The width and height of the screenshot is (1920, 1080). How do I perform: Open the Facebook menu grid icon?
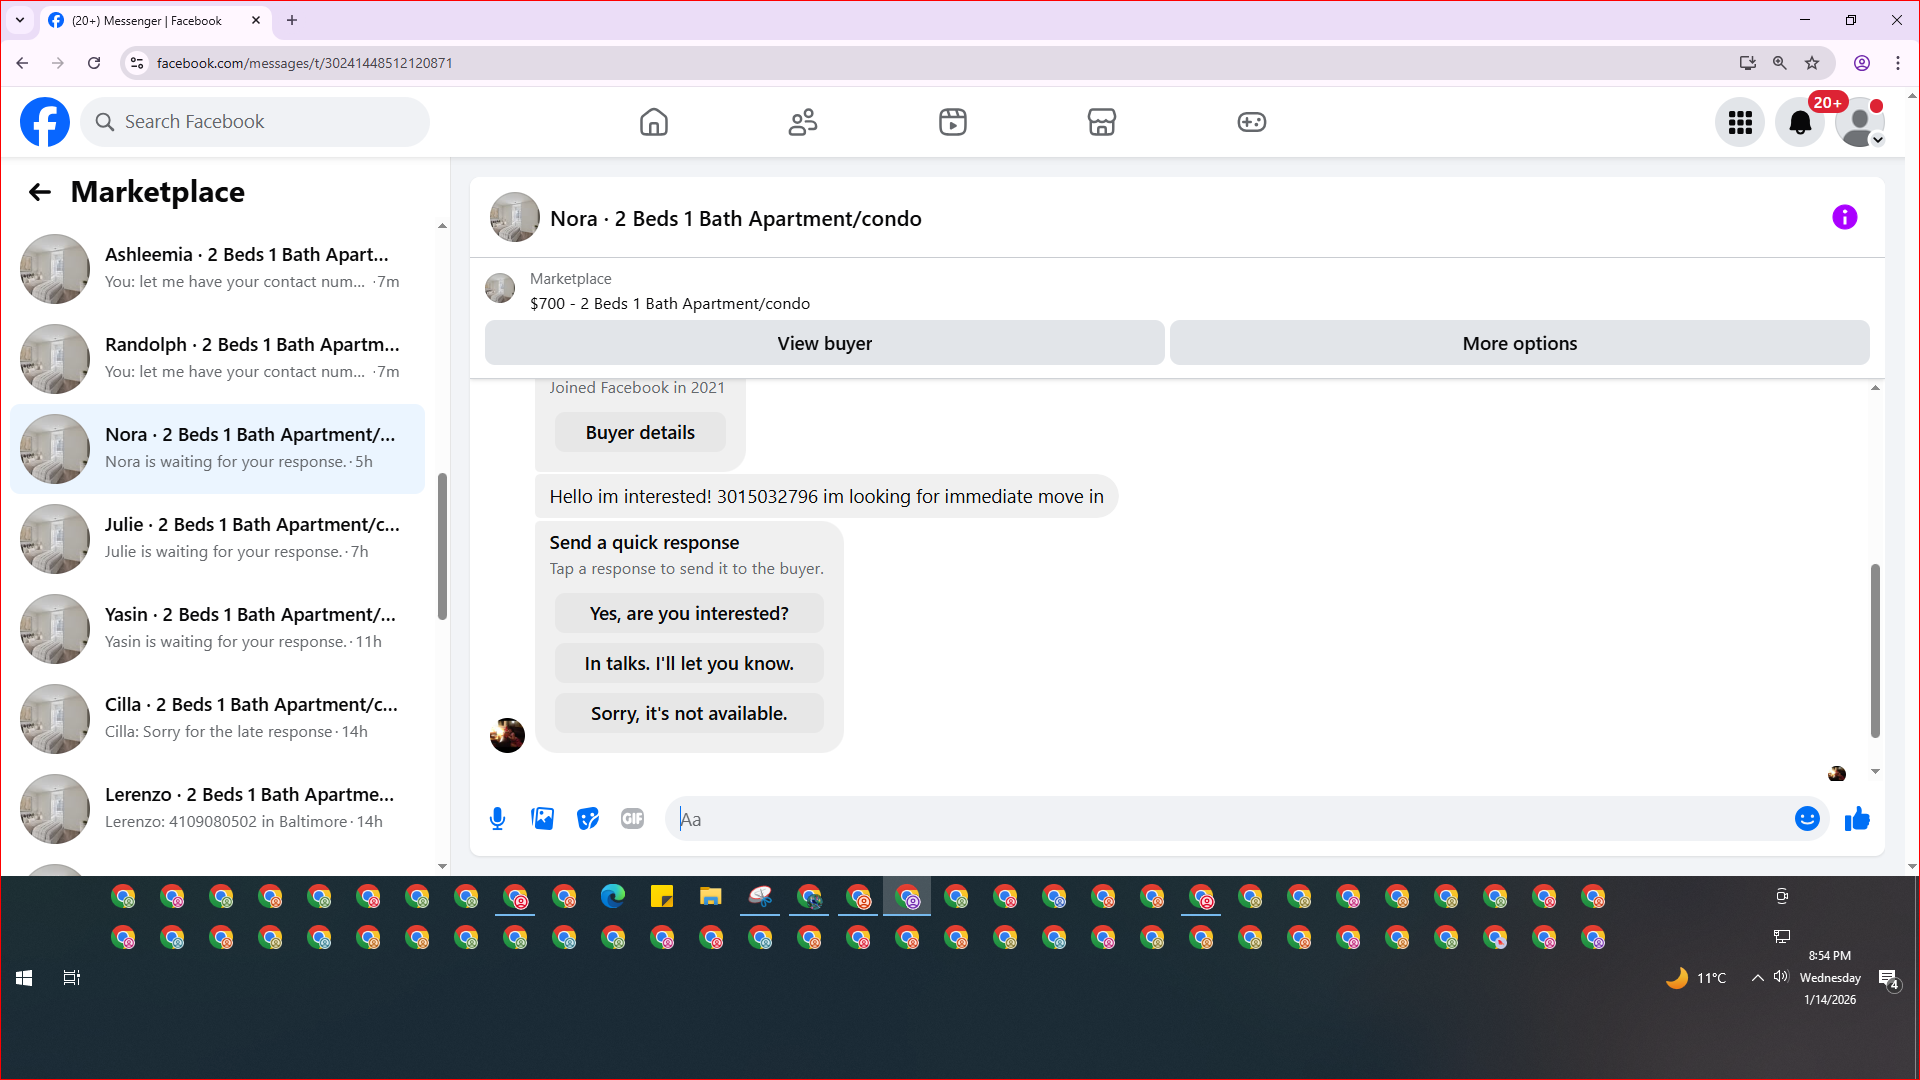click(1740, 122)
